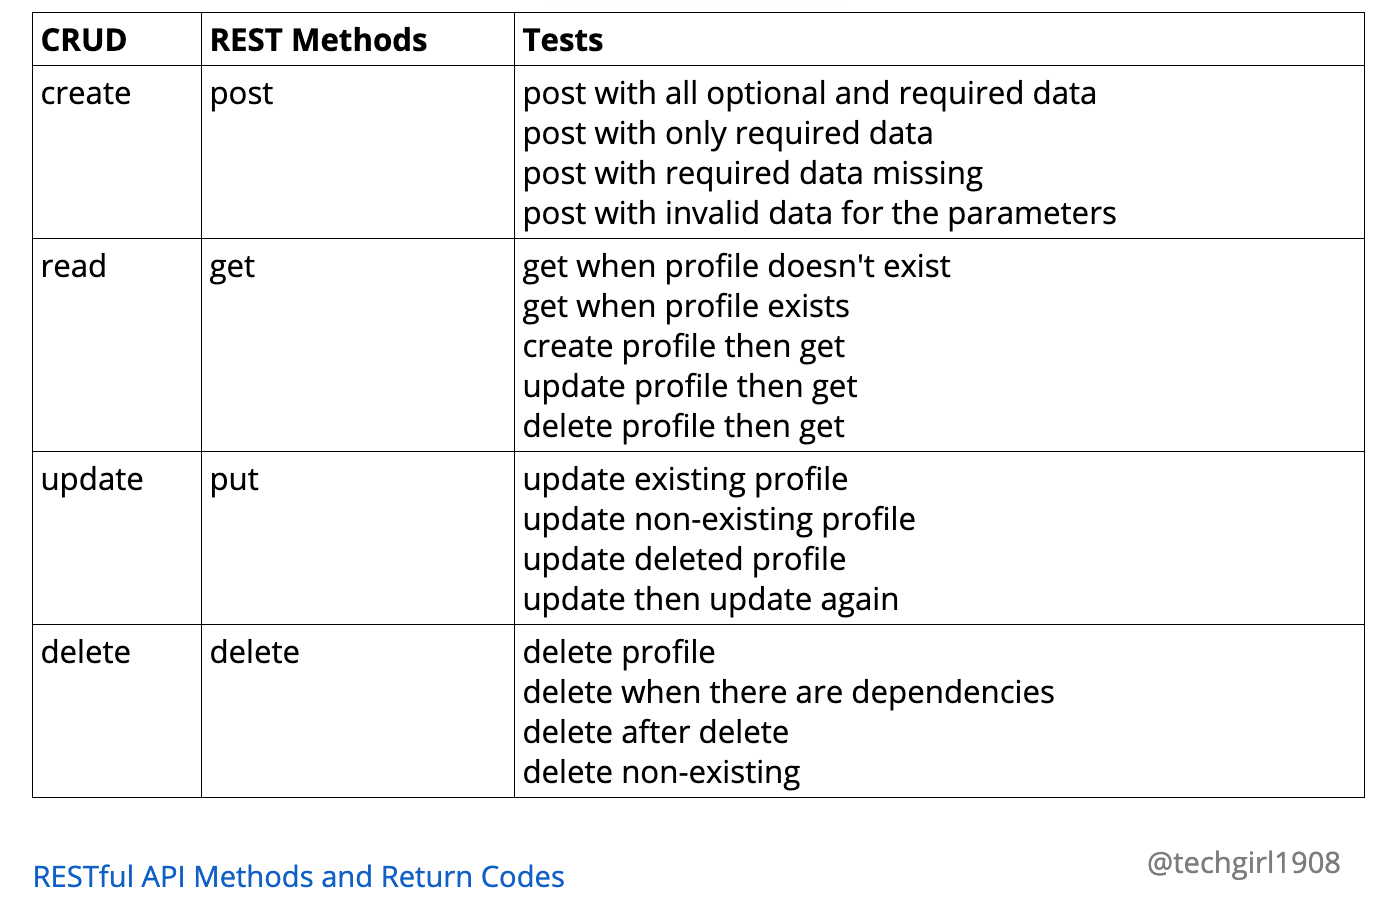Image resolution: width=1398 pixels, height=903 pixels.
Task: Click 'post with invalid data for the parameters'
Action: click(x=819, y=213)
